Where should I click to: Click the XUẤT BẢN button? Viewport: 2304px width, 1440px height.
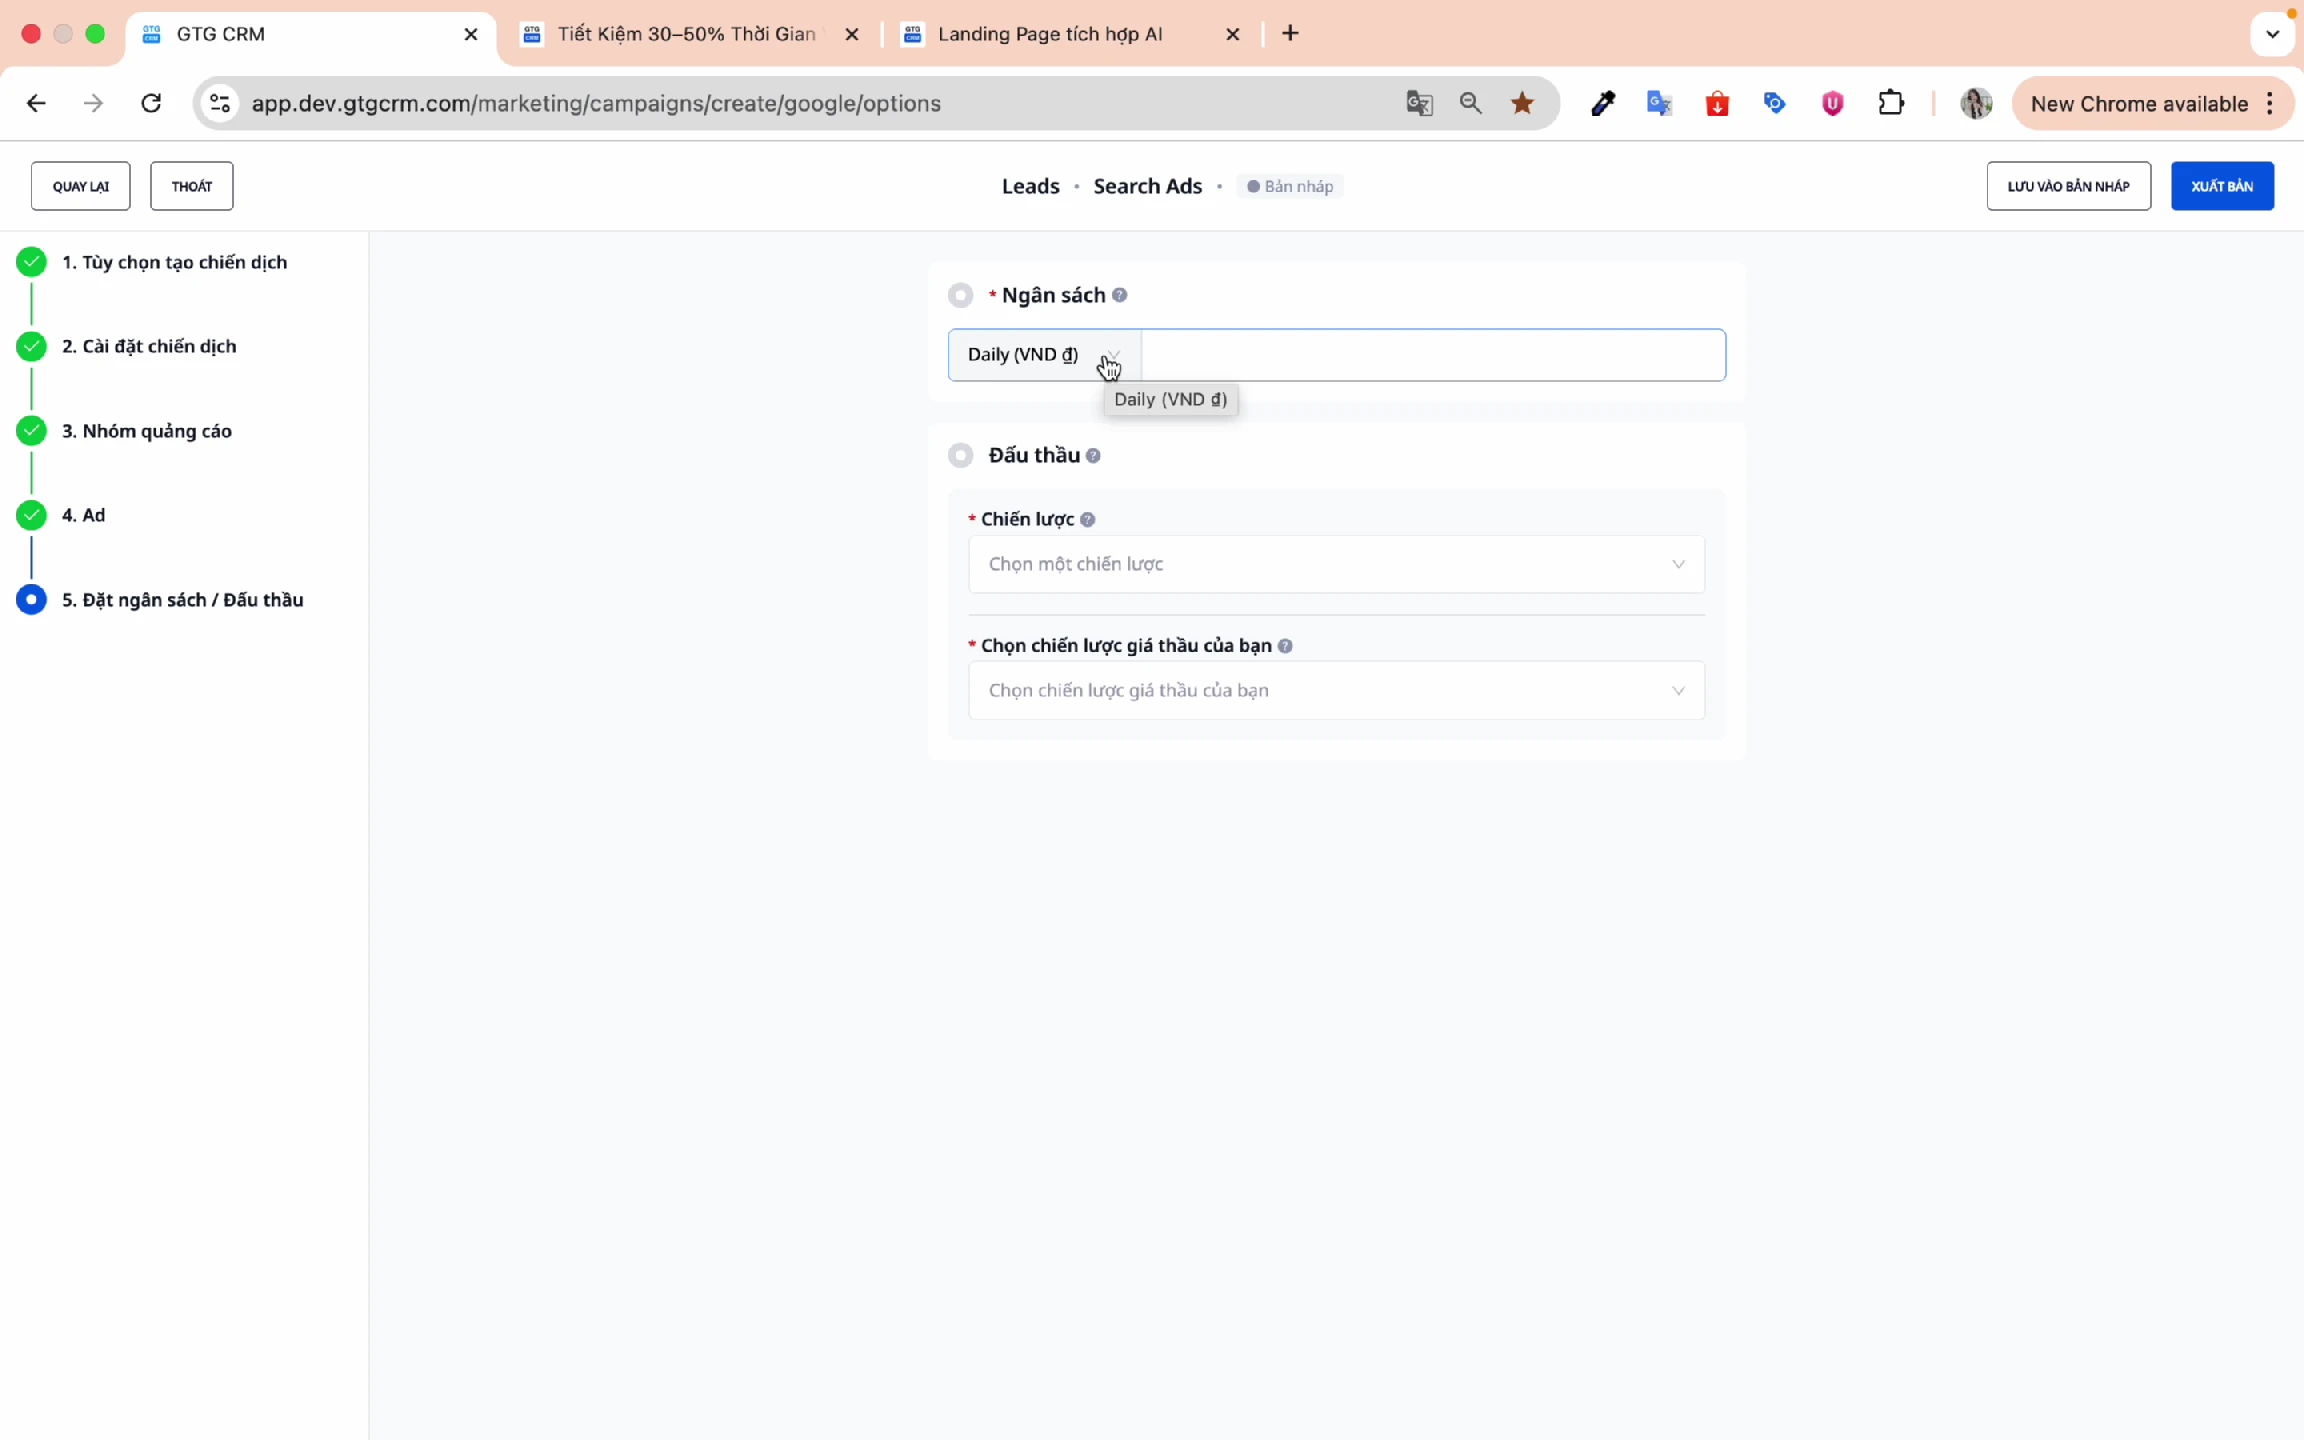point(2221,186)
